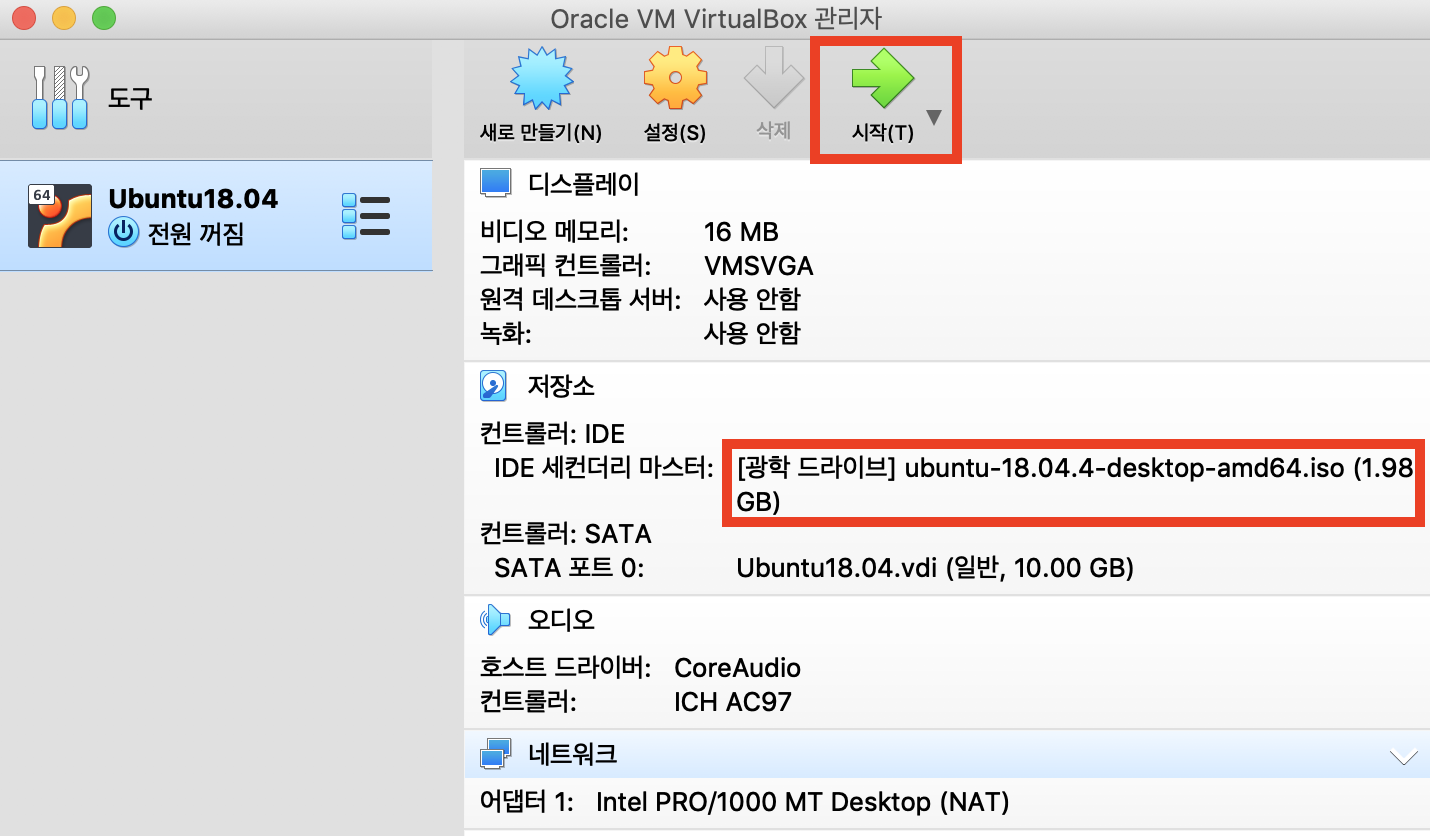This screenshot has height=836, width=1430.
Task: Select 도구 tools icon in sidebar
Action: (61, 98)
